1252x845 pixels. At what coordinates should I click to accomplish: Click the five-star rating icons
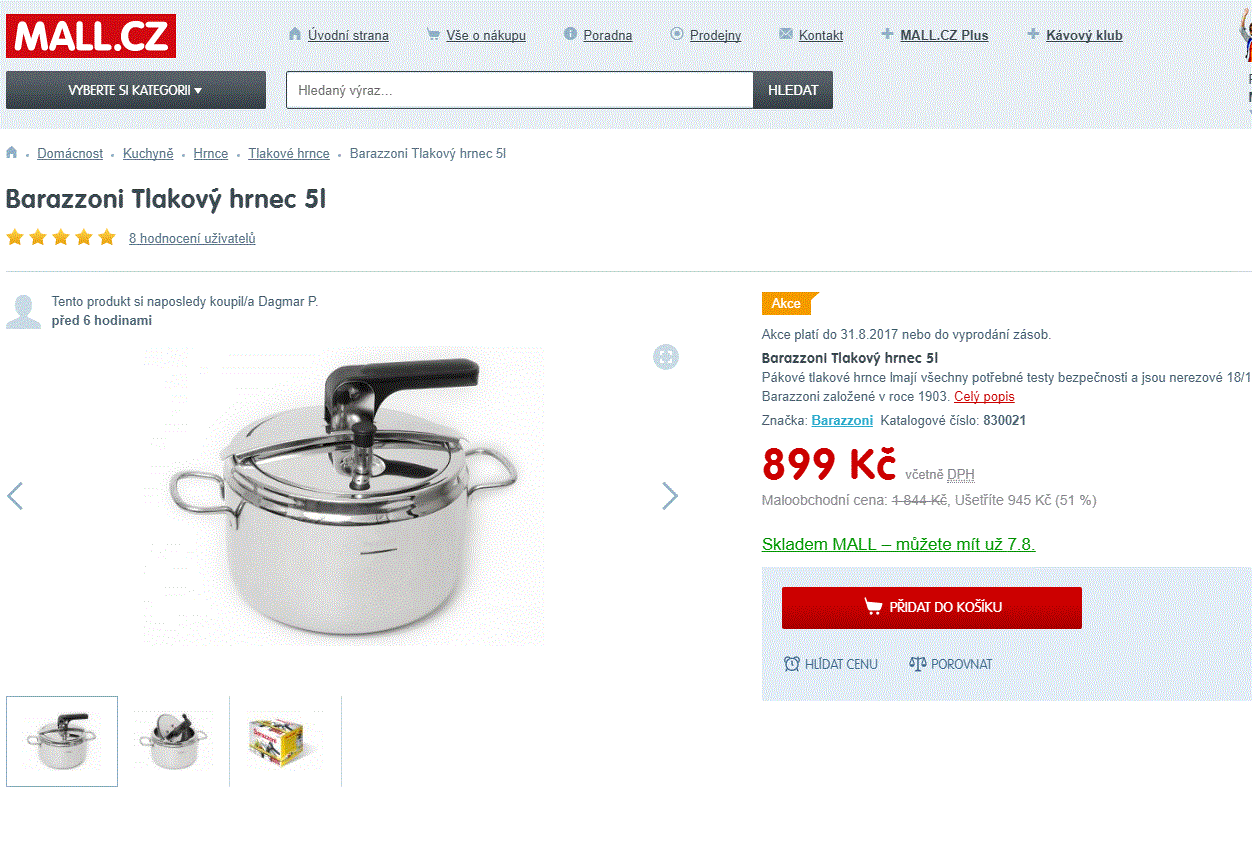61,238
